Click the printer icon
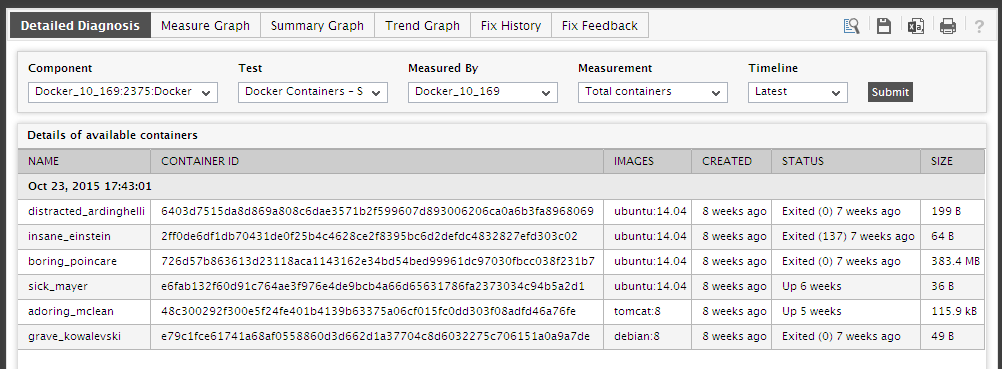This screenshot has width=1002, height=369. (948, 26)
